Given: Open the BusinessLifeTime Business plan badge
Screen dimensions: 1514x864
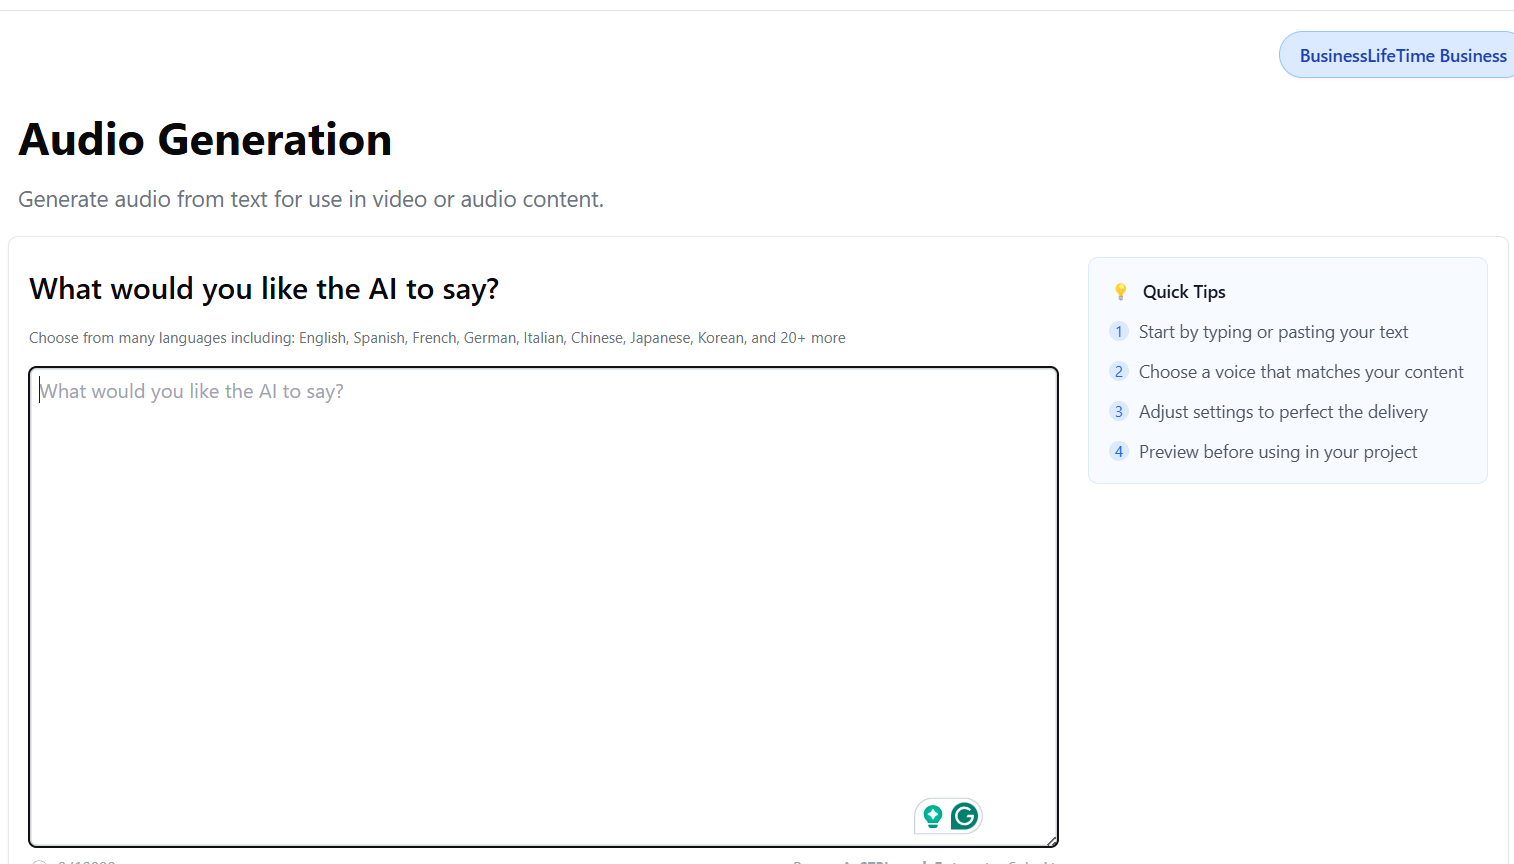Looking at the screenshot, I should pyautogui.click(x=1396, y=55).
